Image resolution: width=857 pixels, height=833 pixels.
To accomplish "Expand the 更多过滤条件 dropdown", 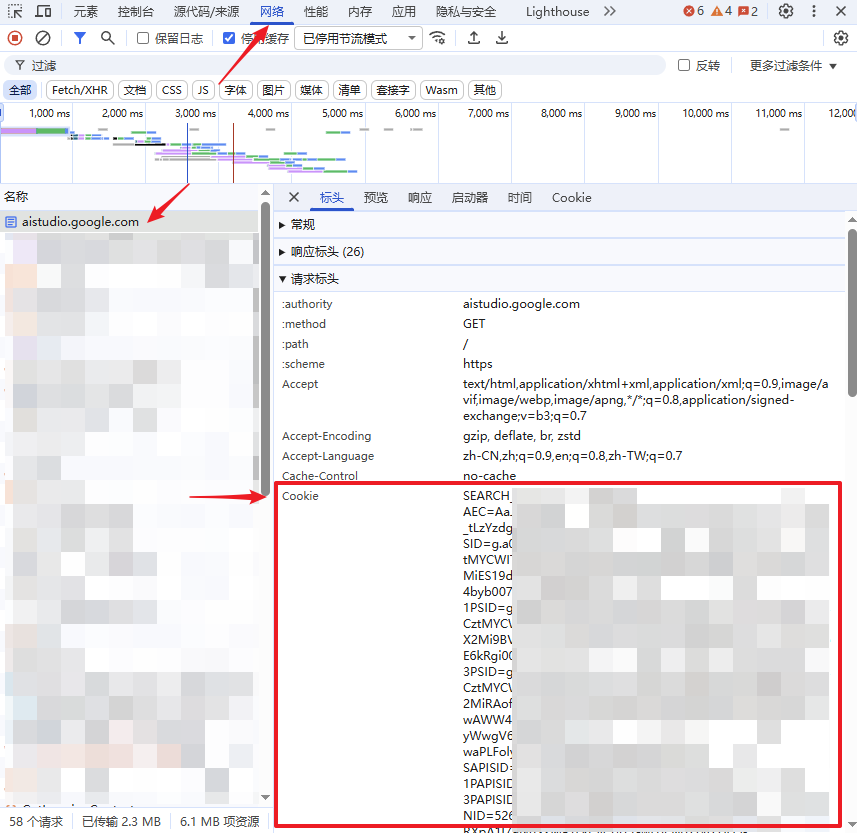I will [793, 65].
